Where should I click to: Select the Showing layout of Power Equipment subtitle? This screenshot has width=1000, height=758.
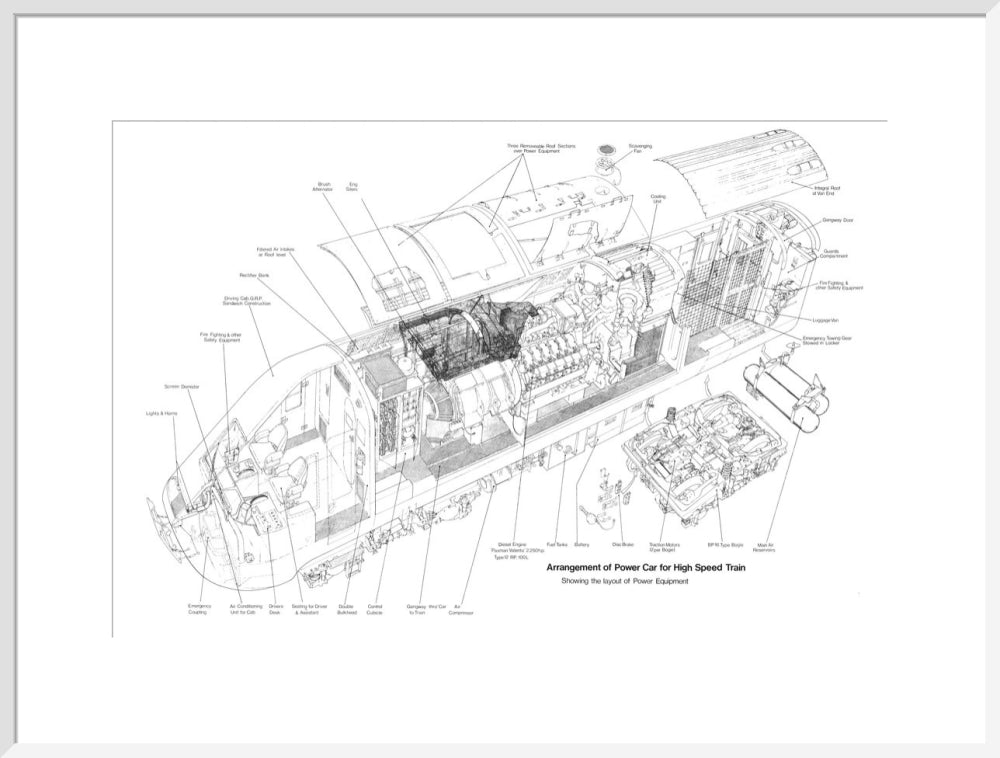point(624,579)
